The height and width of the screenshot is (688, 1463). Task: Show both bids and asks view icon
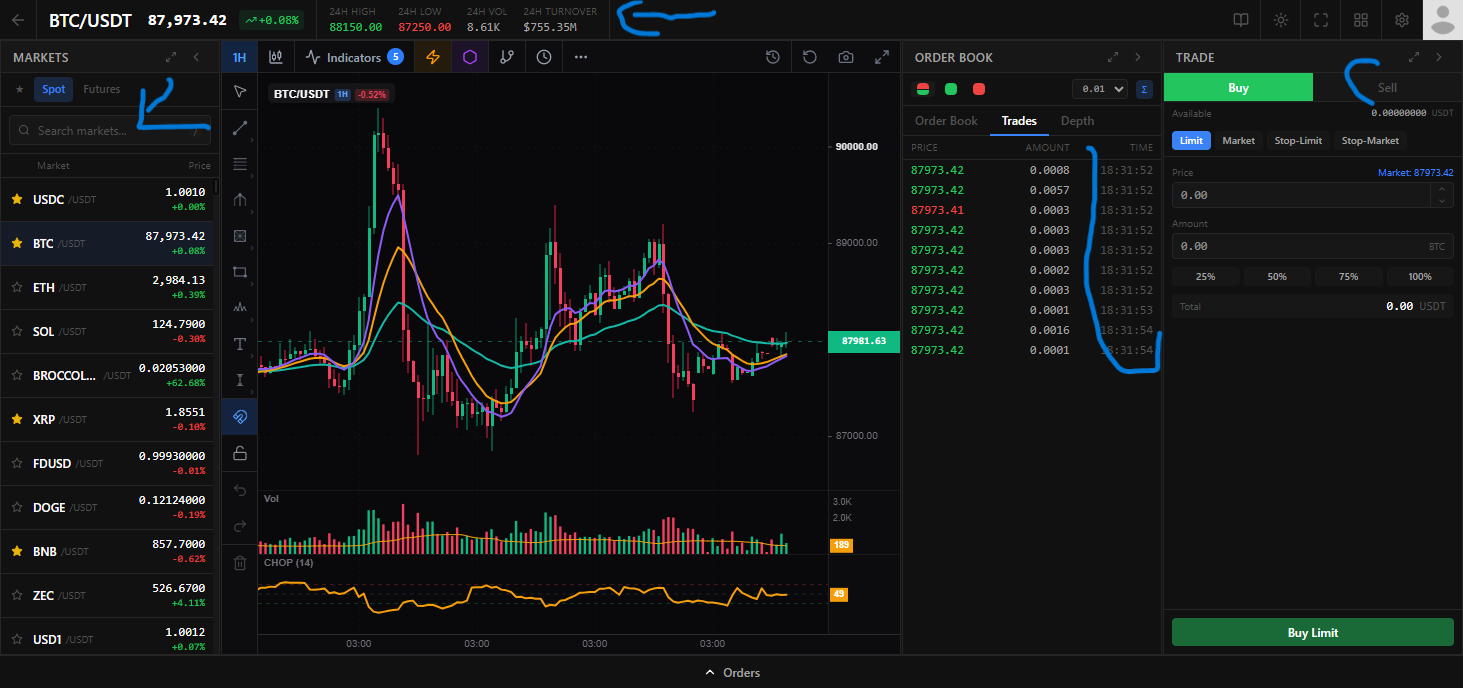[x=922, y=89]
